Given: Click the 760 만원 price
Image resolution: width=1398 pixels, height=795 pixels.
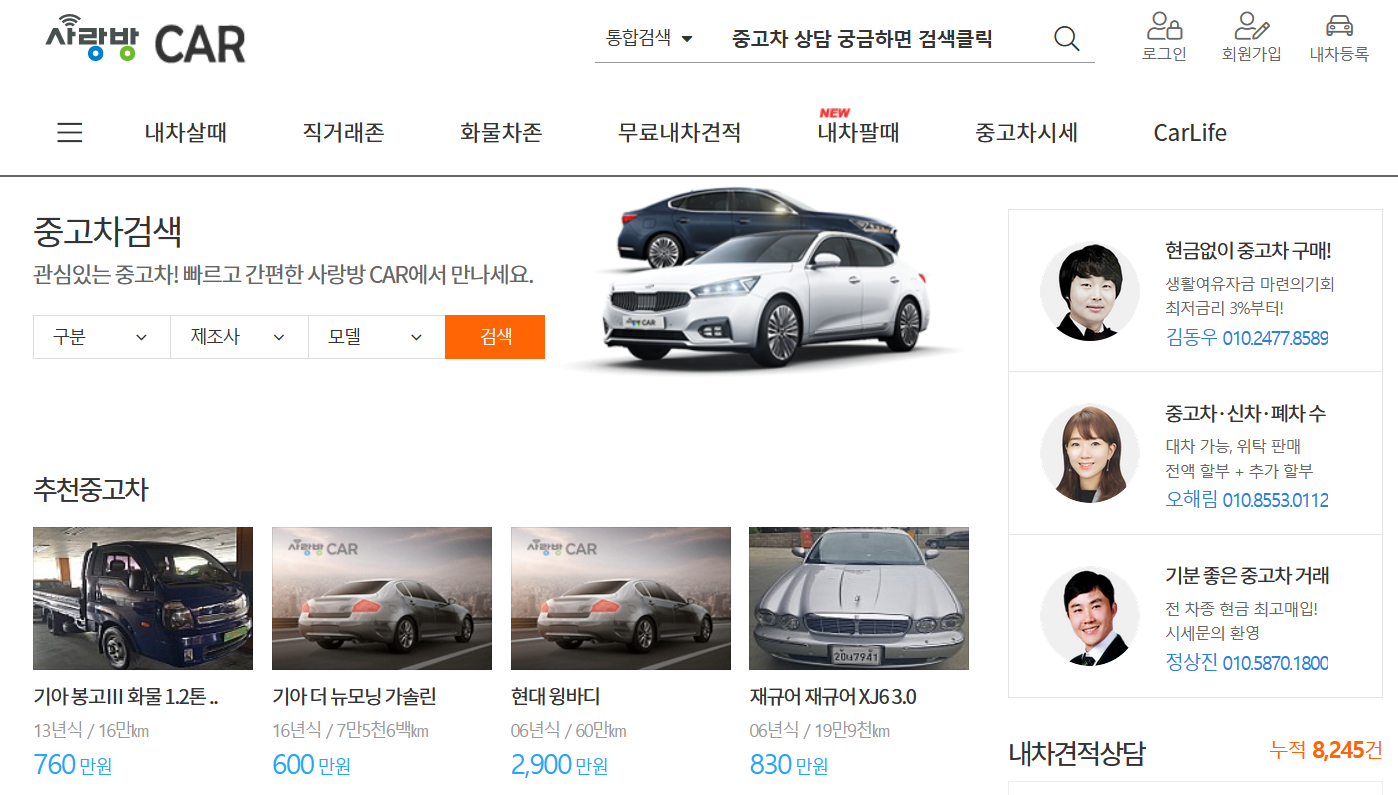Looking at the screenshot, I should coord(73,765).
